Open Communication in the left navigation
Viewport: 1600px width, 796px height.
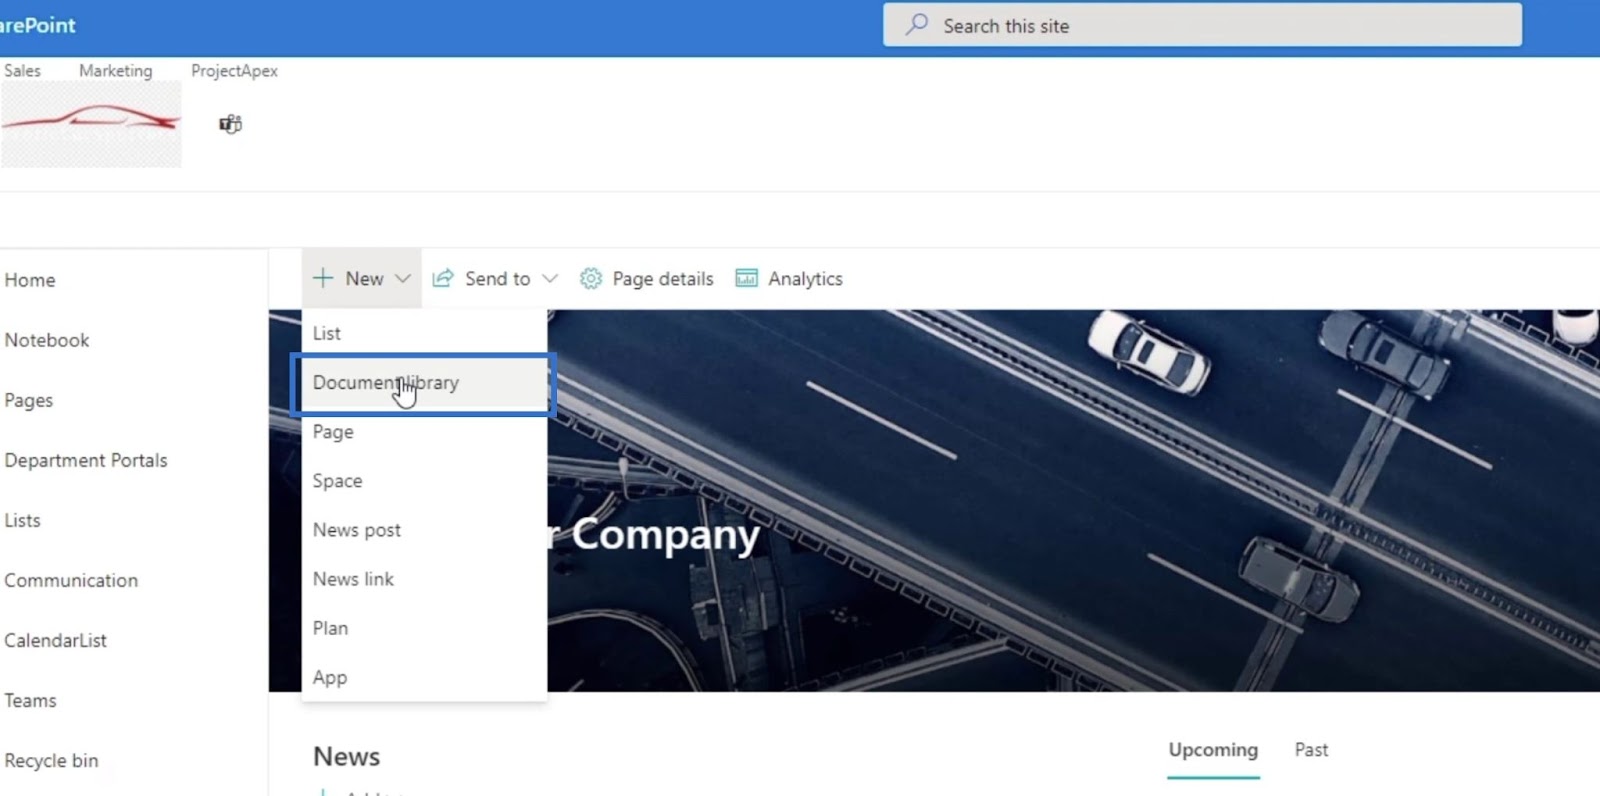point(71,580)
